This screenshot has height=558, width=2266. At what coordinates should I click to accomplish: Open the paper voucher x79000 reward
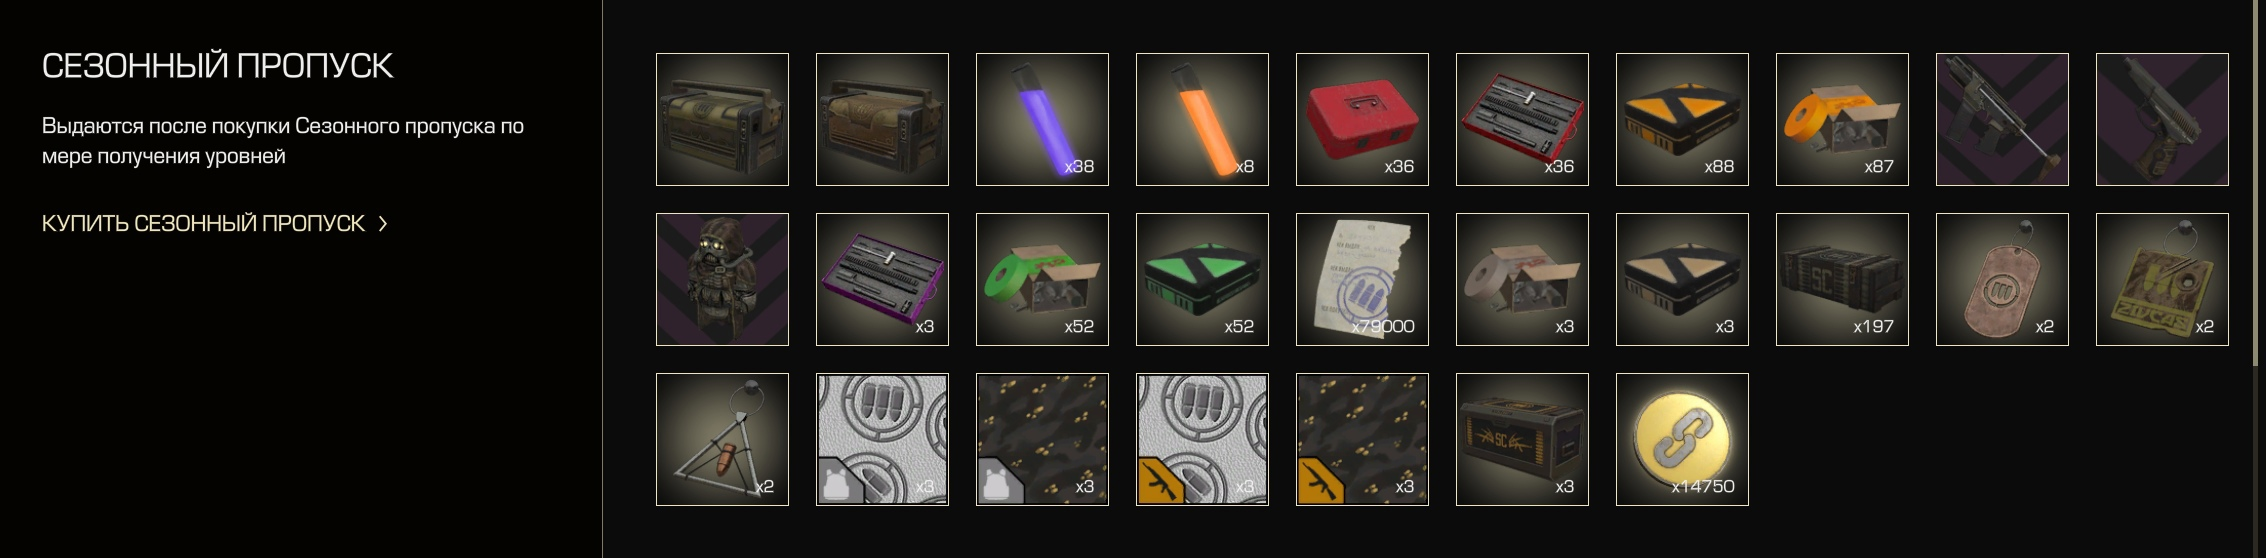tap(1362, 279)
